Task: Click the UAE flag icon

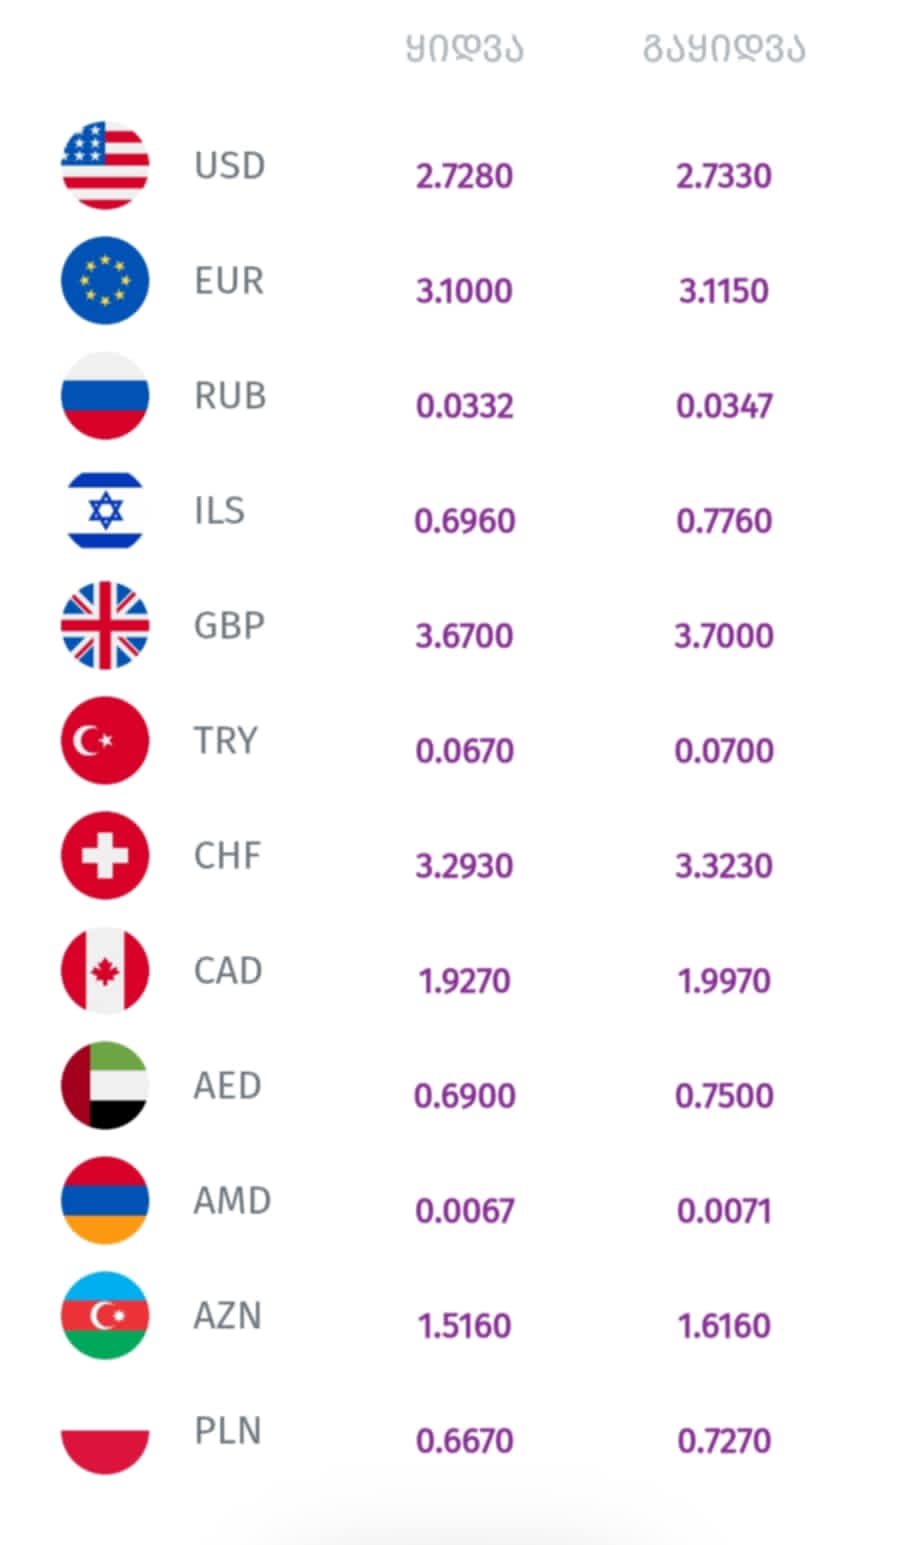Action: pyautogui.click(x=105, y=1085)
